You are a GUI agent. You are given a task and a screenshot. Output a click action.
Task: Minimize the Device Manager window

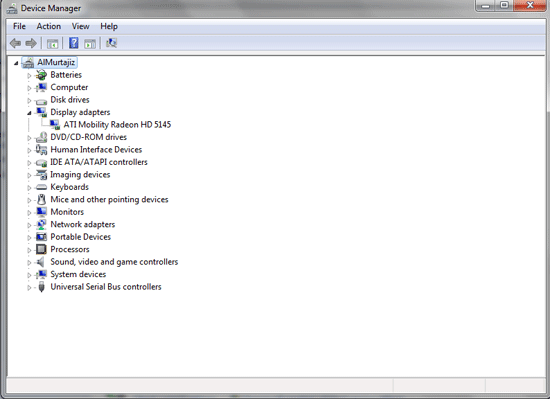tap(485, 5)
